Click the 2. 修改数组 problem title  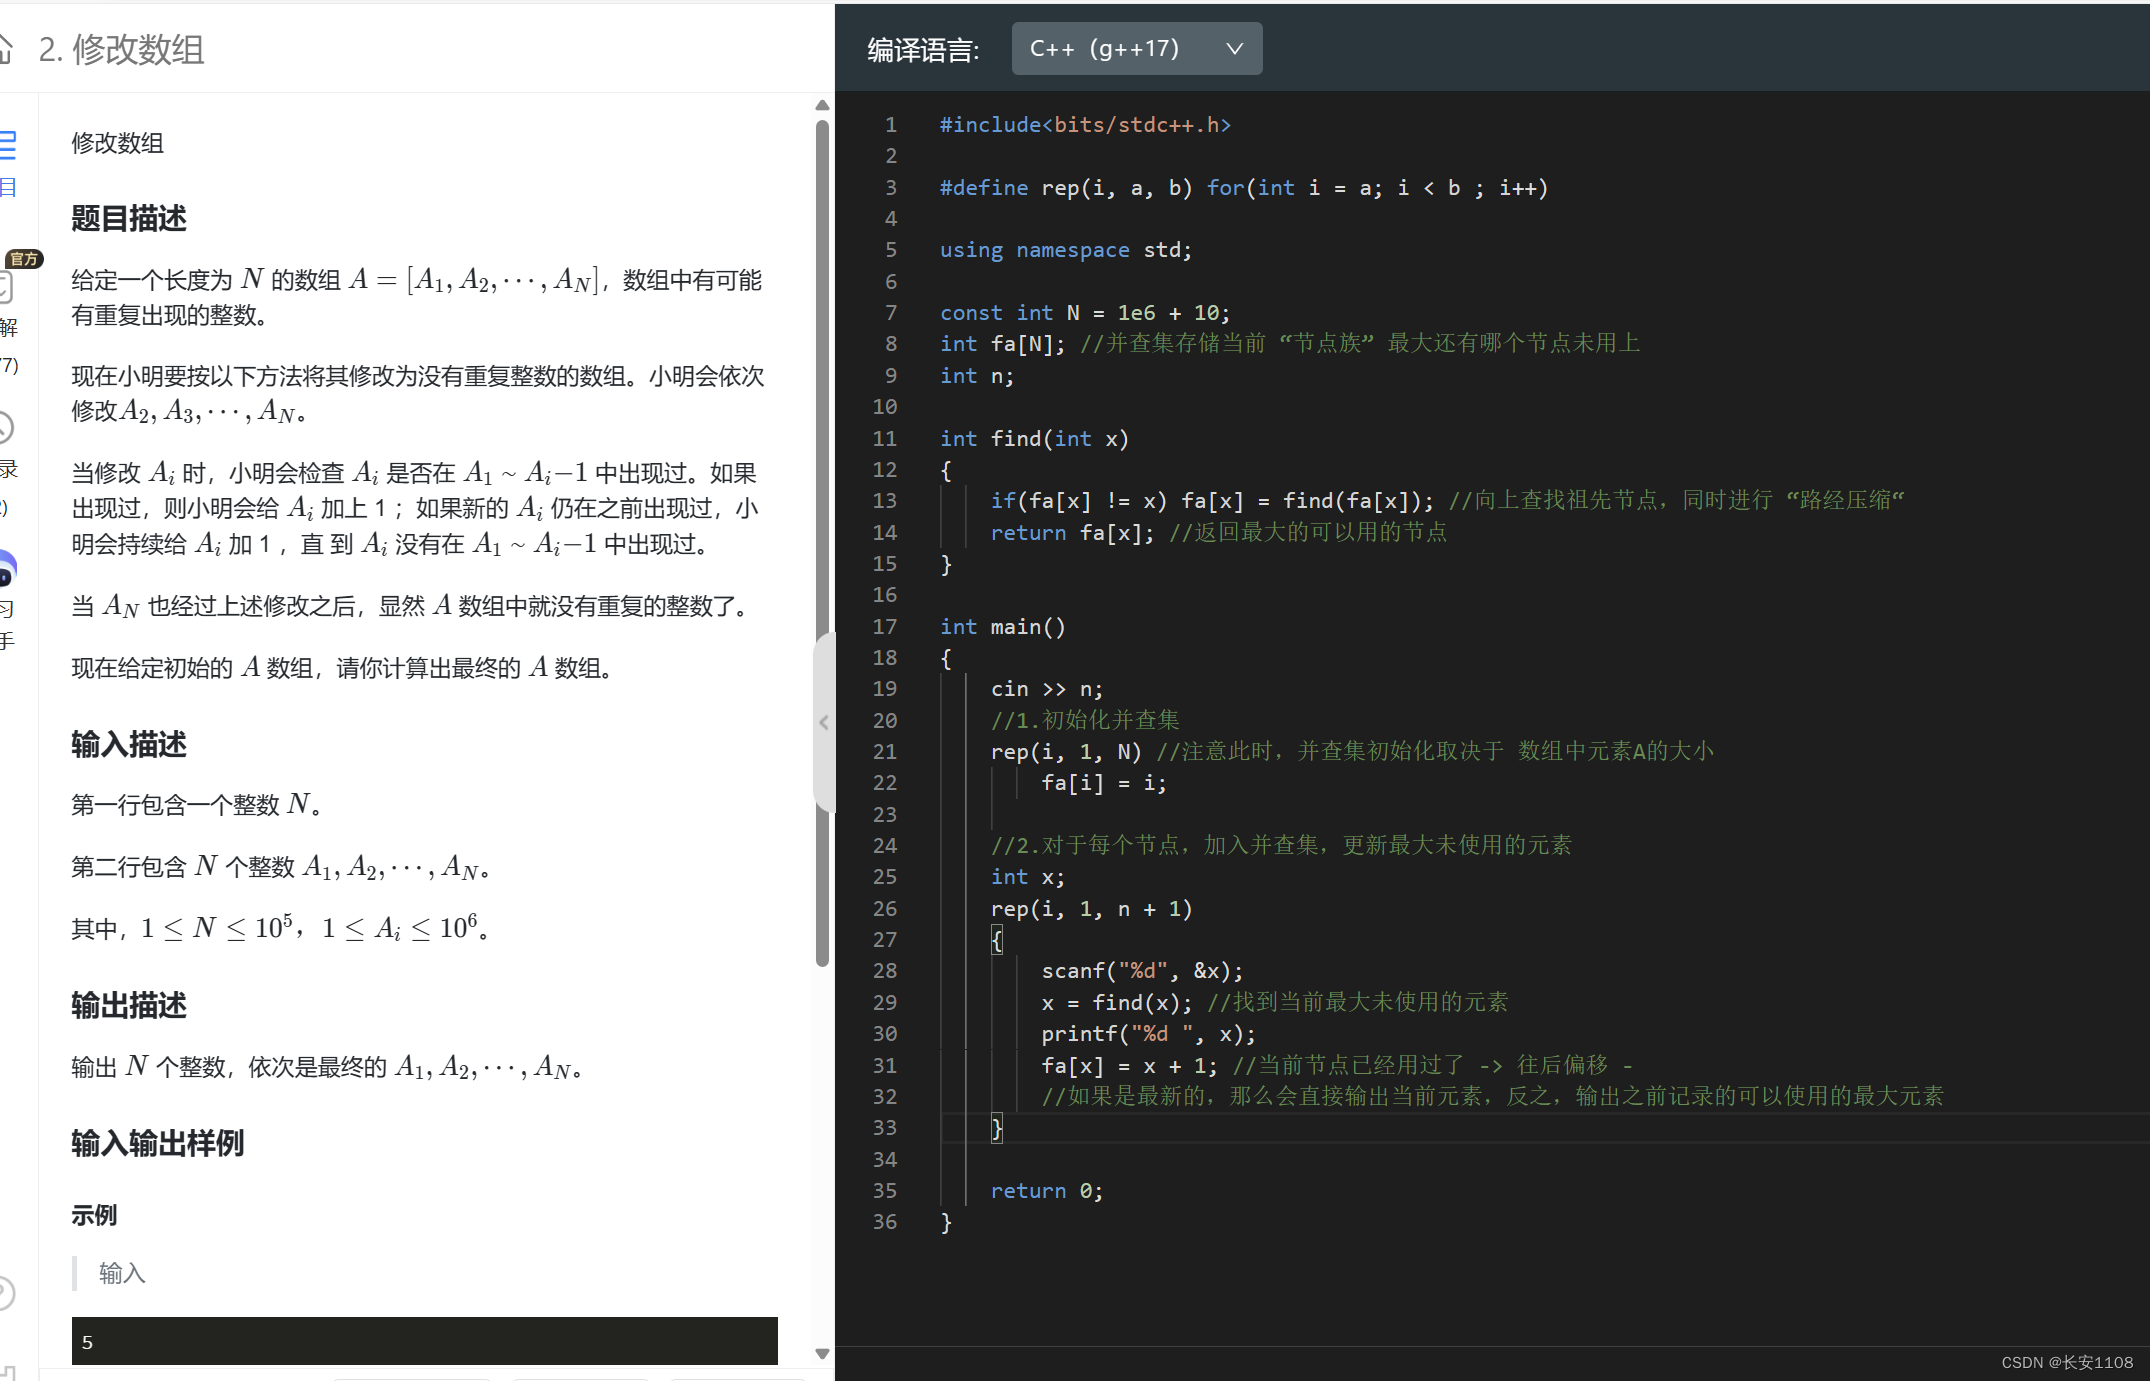[x=121, y=49]
